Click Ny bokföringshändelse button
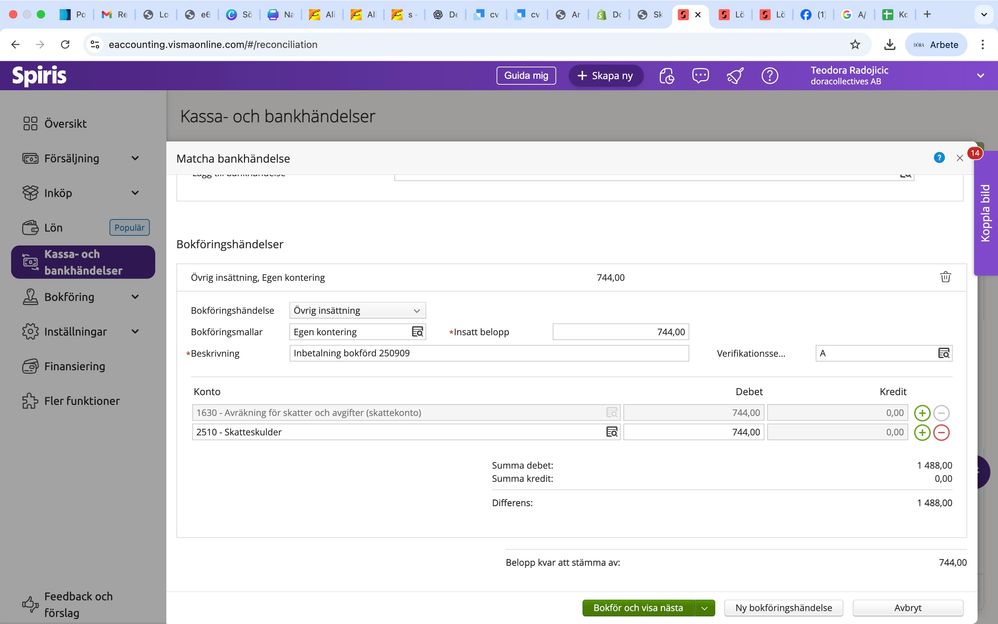Viewport: 998px width, 624px height. [784, 608]
